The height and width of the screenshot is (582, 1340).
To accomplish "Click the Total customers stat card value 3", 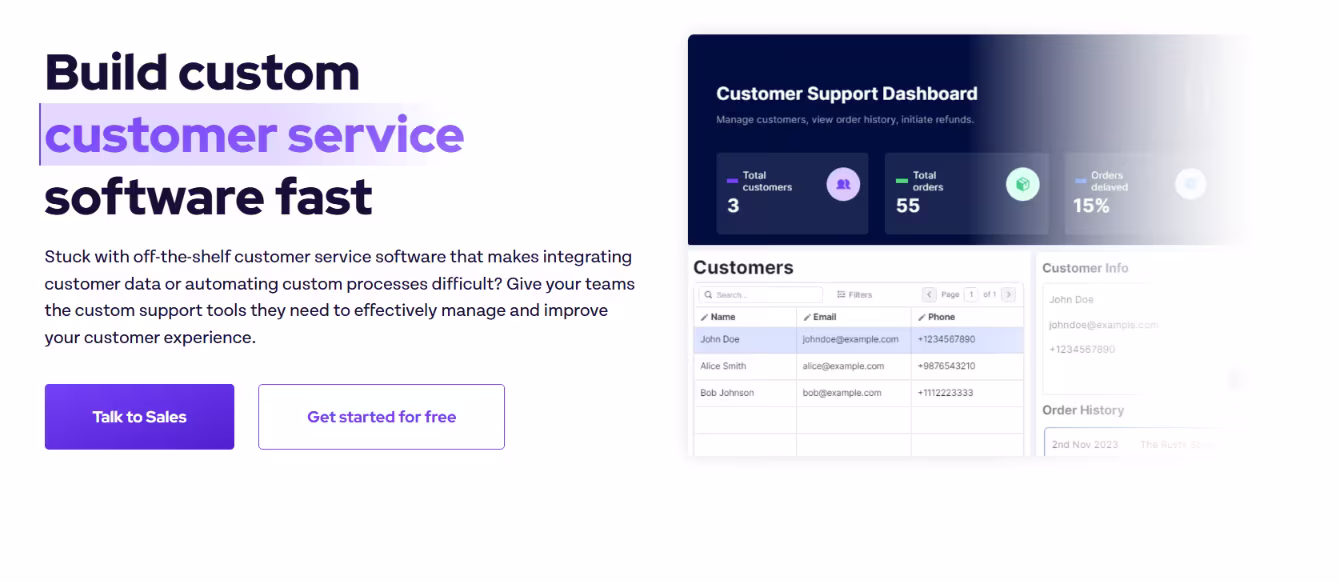I will click(733, 206).
